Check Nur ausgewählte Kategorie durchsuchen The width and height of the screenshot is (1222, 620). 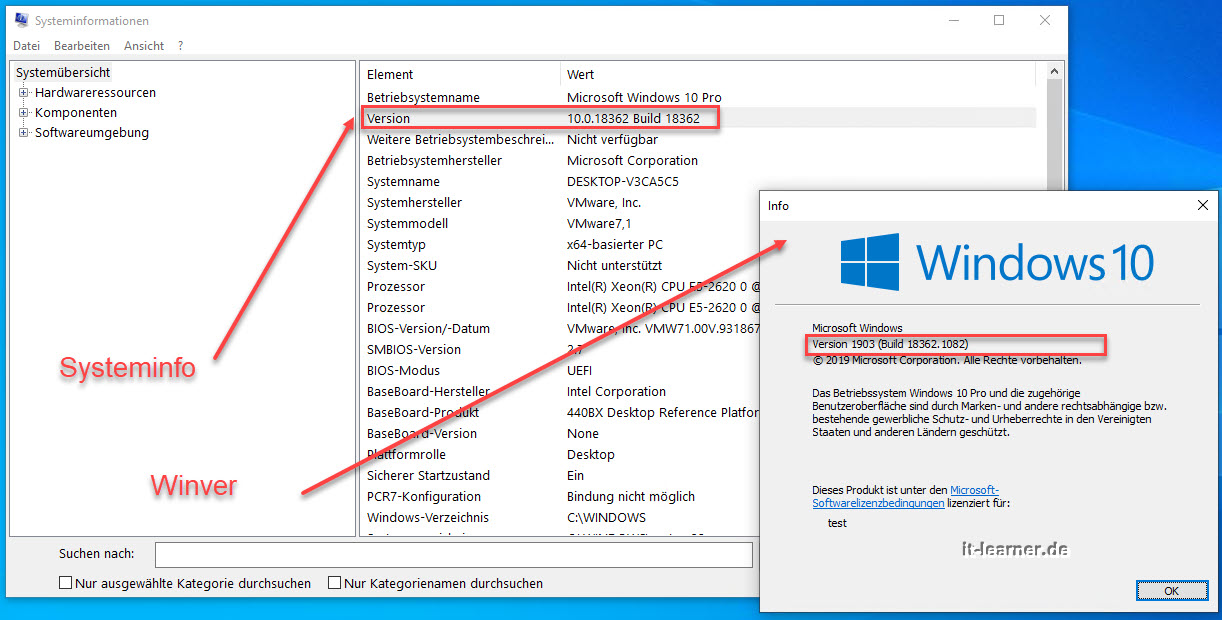point(66,583)
